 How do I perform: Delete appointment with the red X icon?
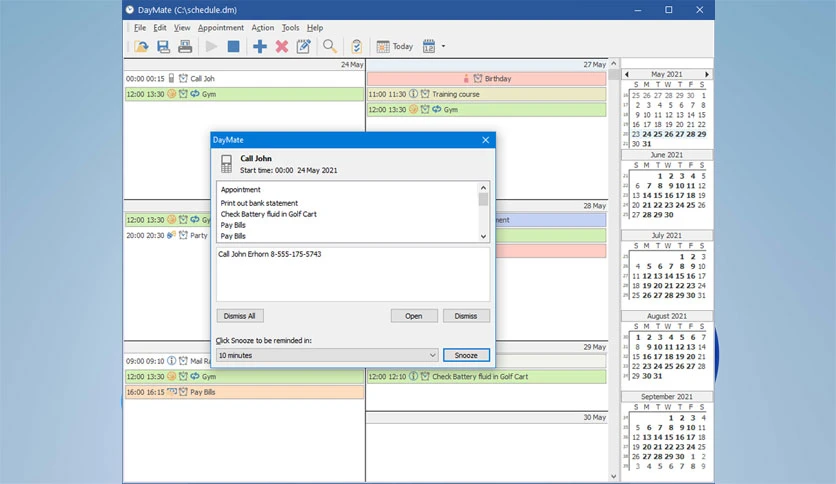[x=282, y=47]
